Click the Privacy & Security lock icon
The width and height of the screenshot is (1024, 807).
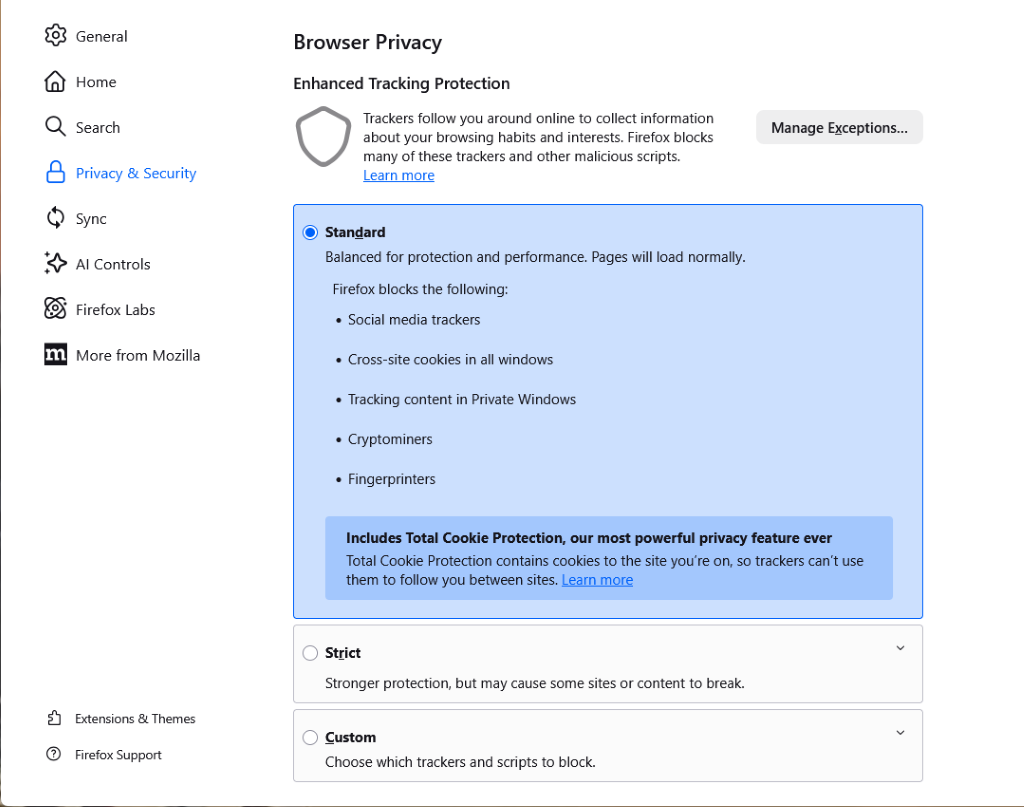(56, 172)
